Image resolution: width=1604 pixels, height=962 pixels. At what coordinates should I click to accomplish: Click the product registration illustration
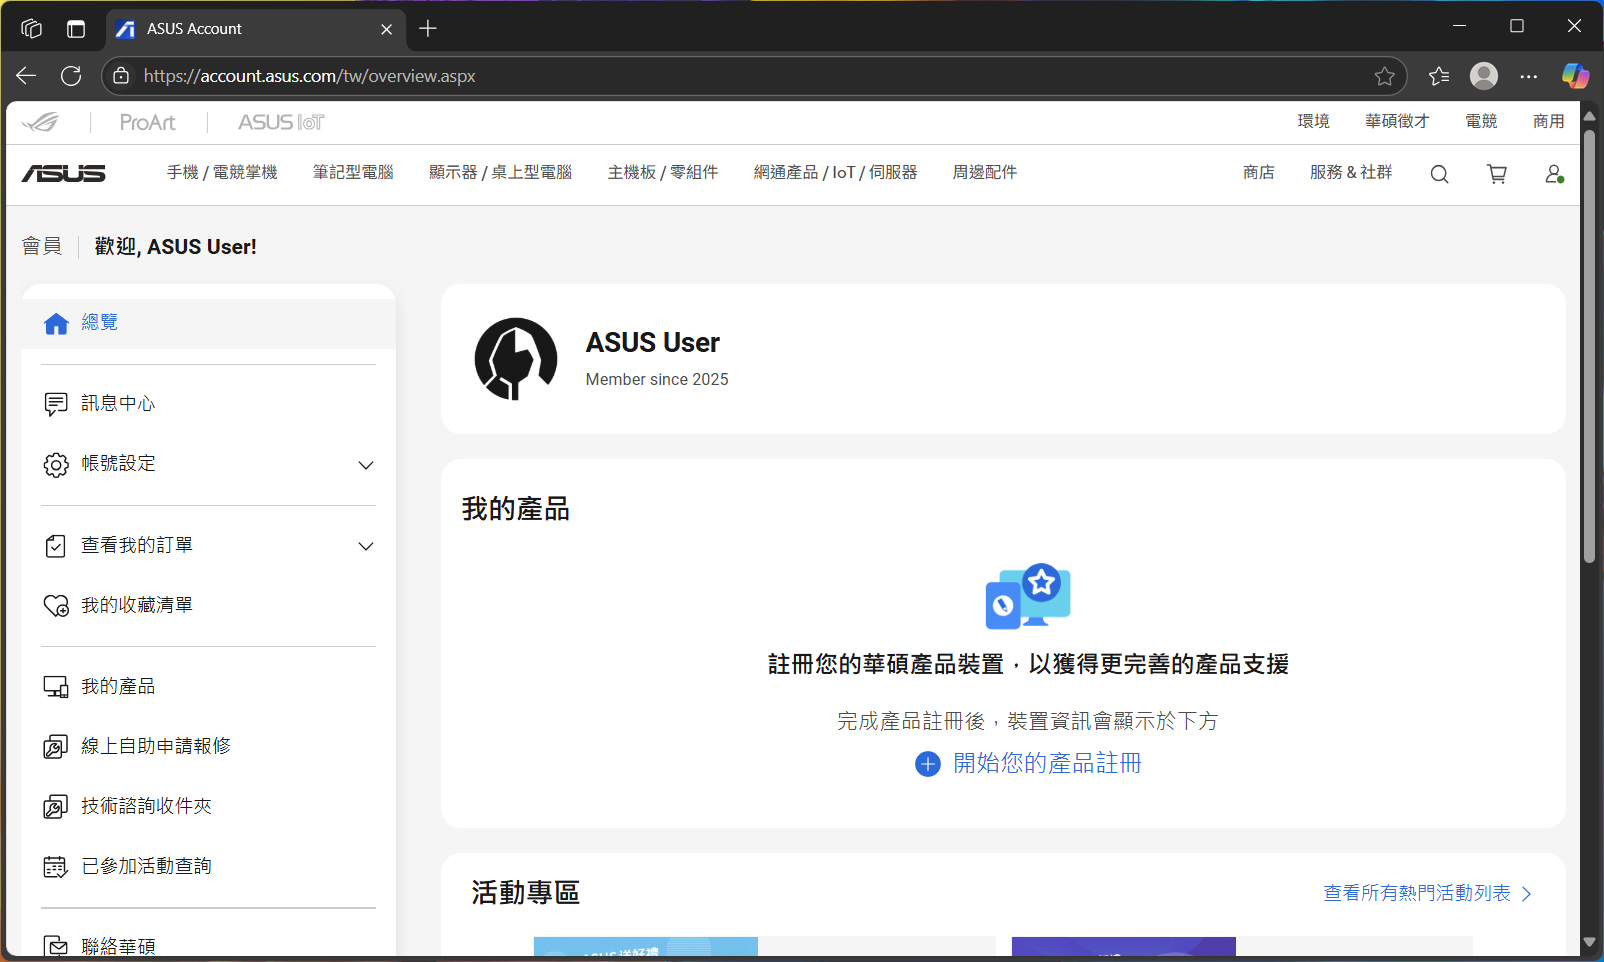coord(1028,596)
